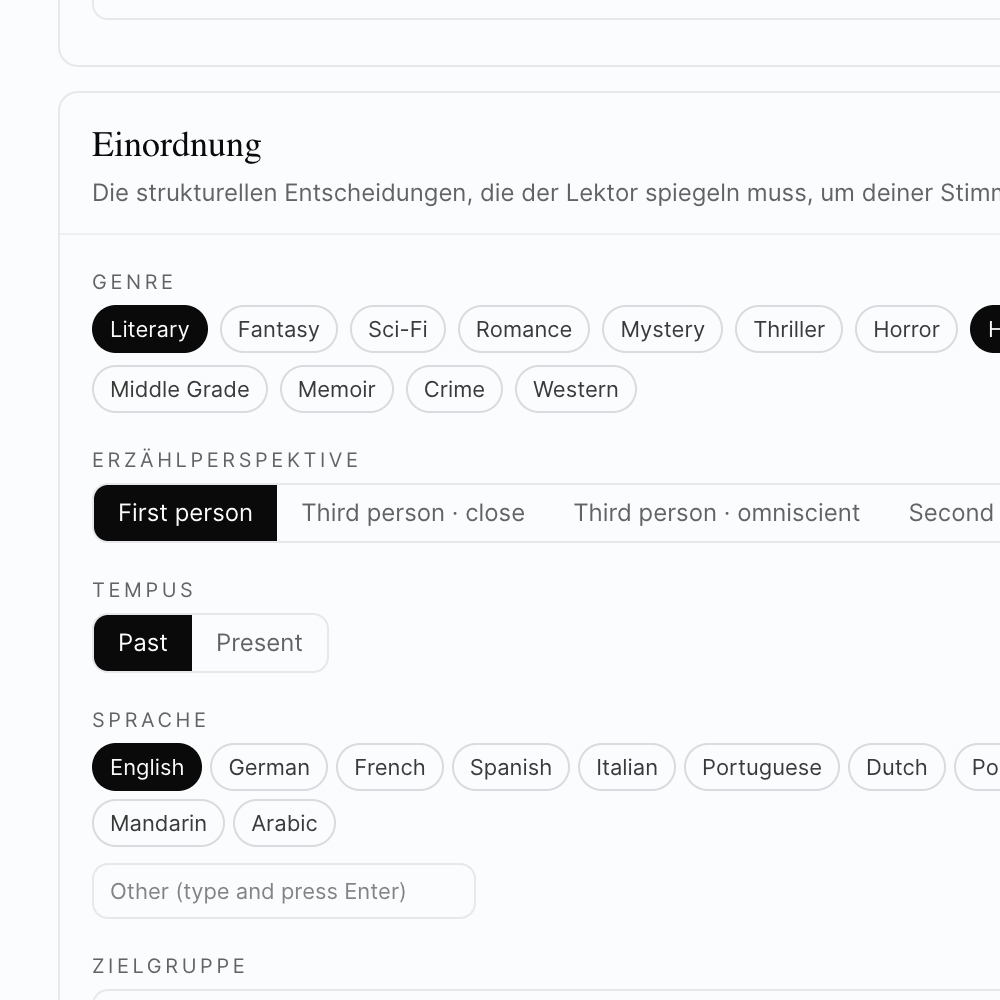This screenshot has height=1000, width=1000.
Task: Add Horror to selected genres
Action: pyautogui.click(x=905, y=329)
